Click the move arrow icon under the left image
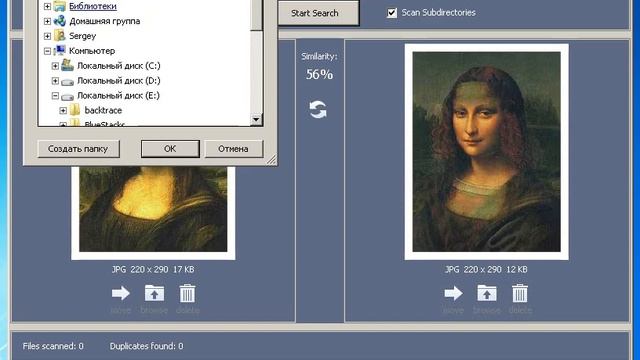 tap(121, 293)
